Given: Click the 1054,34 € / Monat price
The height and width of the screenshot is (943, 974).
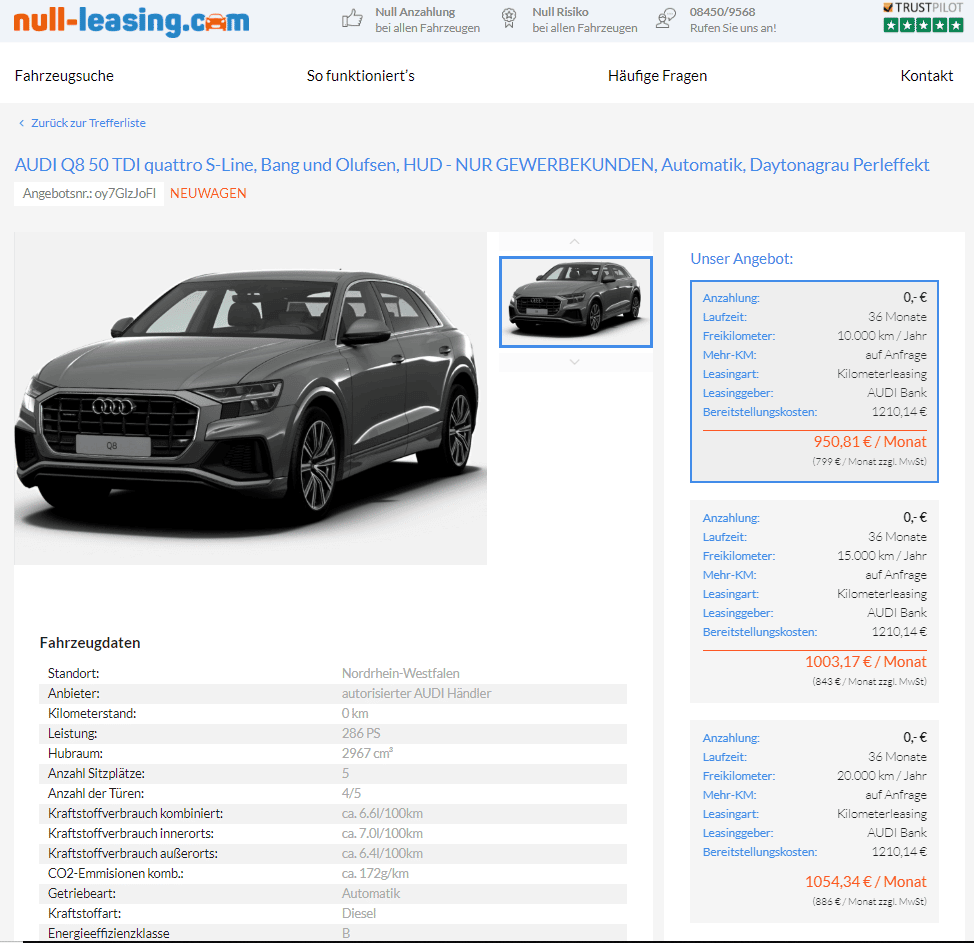Looking at the screenshot, I should click(x=865, y=882).
